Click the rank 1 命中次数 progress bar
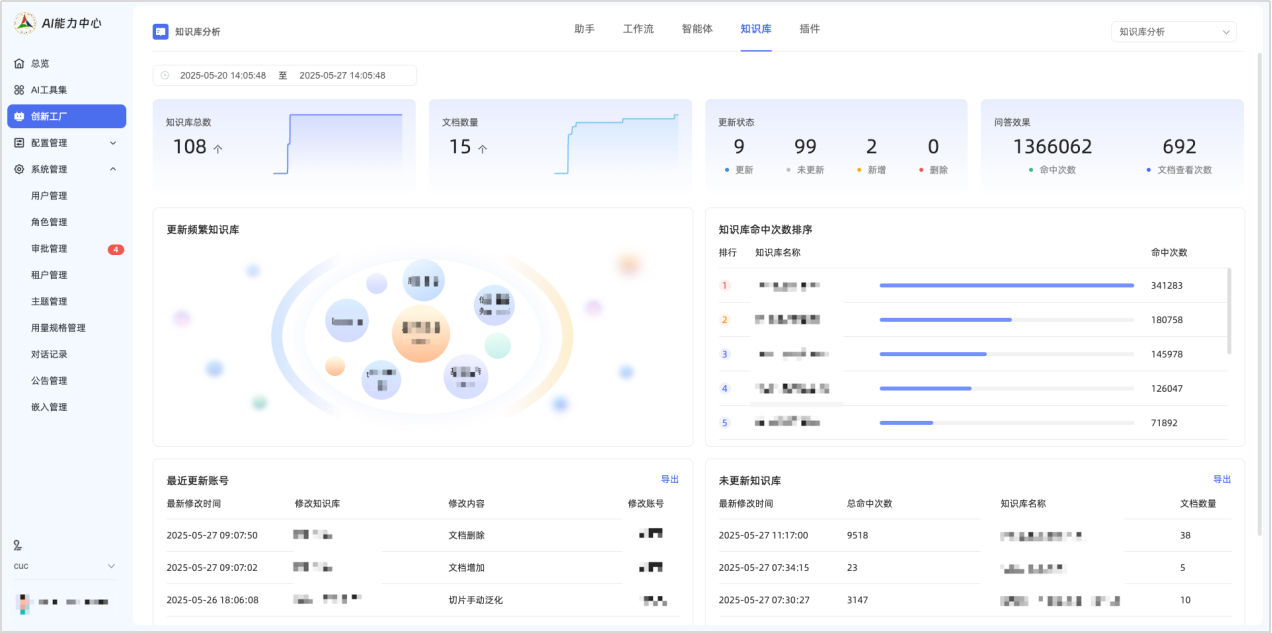The height and width of the screenshot is (633, 1272). tap(1006, 285)
